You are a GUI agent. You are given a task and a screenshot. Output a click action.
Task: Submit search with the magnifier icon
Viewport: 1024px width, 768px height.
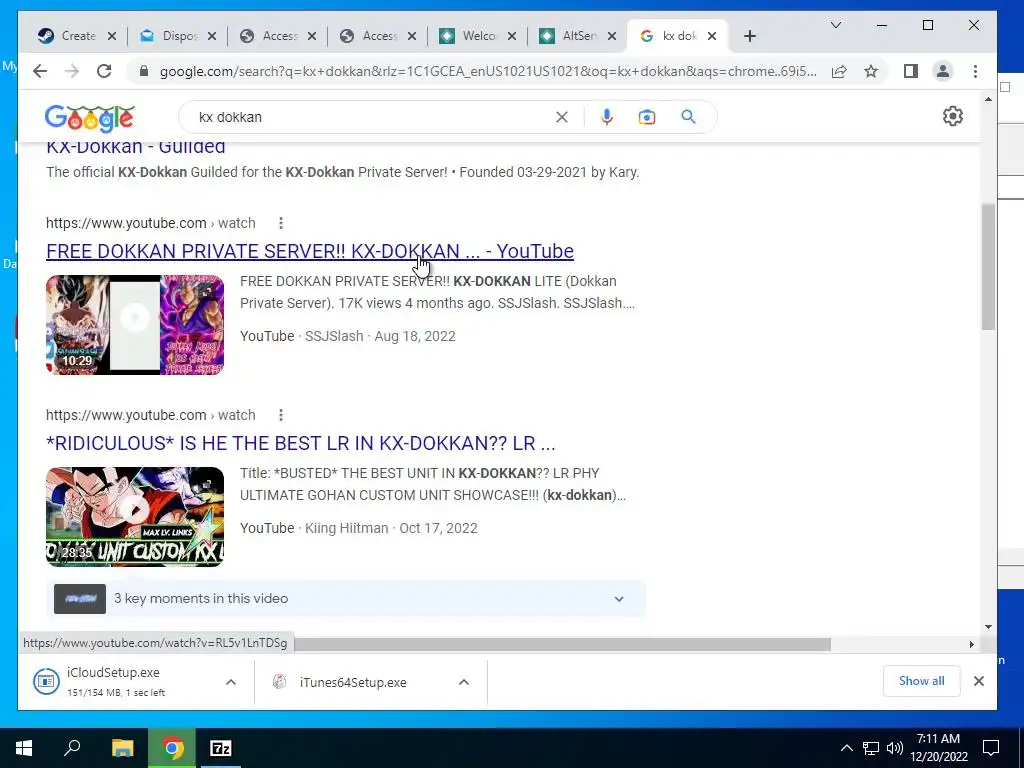pos(688,117)
